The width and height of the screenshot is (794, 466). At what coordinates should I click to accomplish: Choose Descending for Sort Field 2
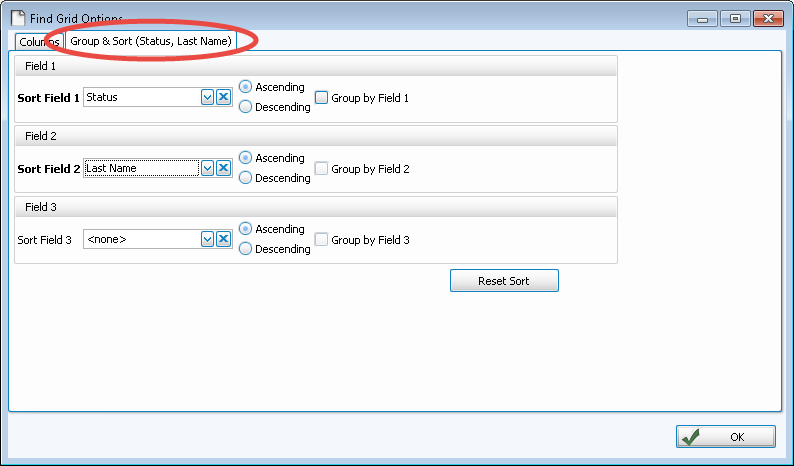(246, 178)
